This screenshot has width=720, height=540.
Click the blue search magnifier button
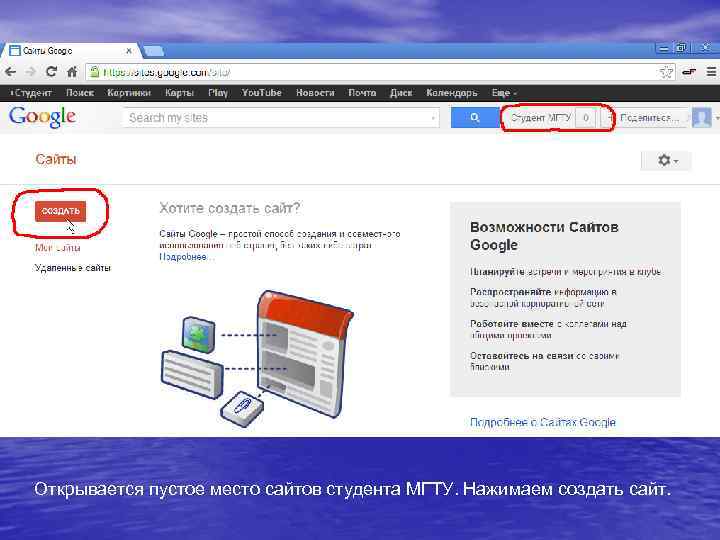[x=475, y=118]
